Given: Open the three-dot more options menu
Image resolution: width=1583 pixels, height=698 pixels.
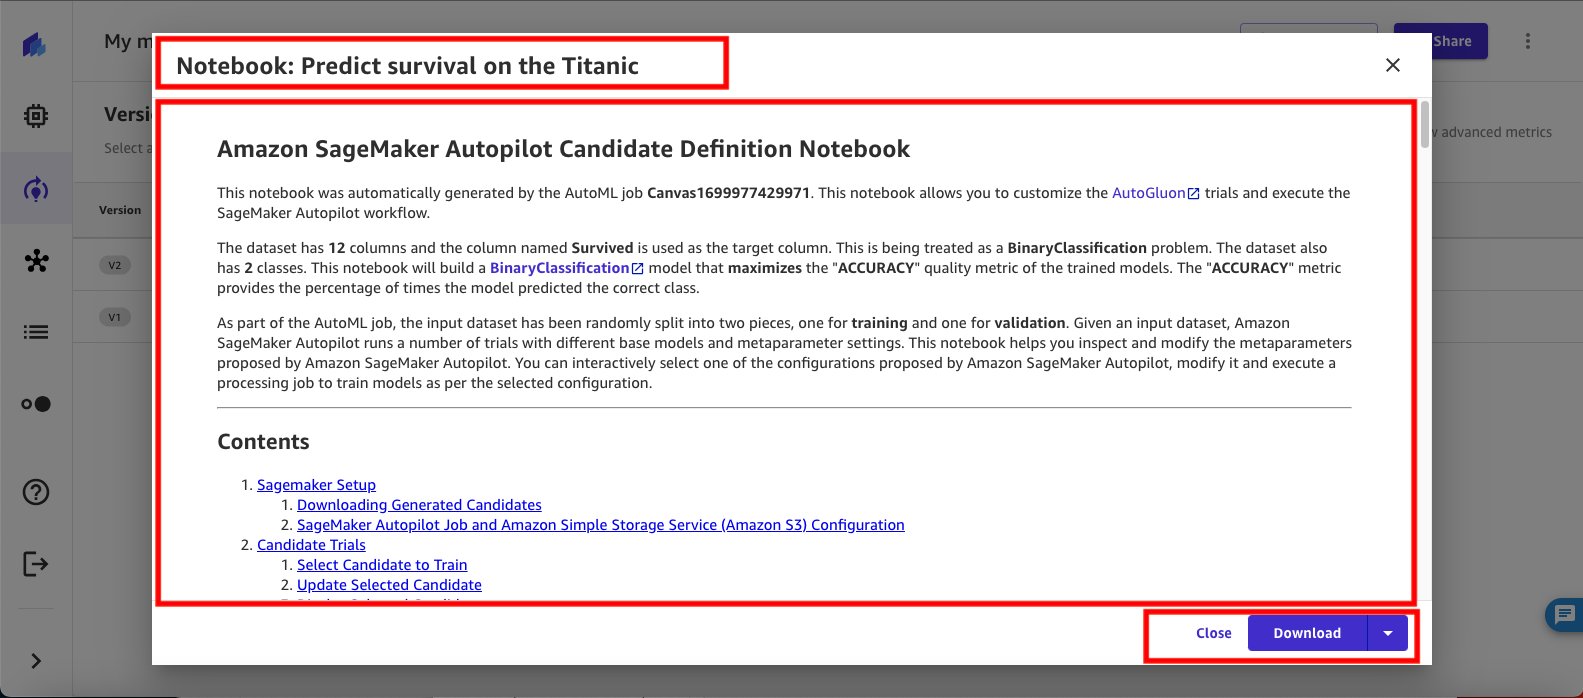Looking at the screenshot, I should [x=1527, y=42].
